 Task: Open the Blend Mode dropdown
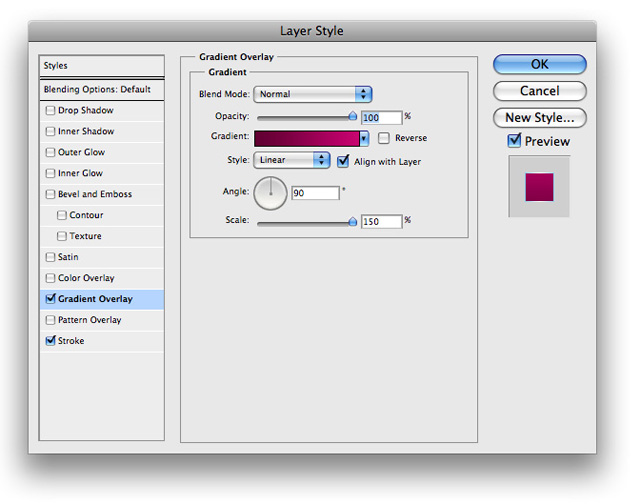pos(313,94)
